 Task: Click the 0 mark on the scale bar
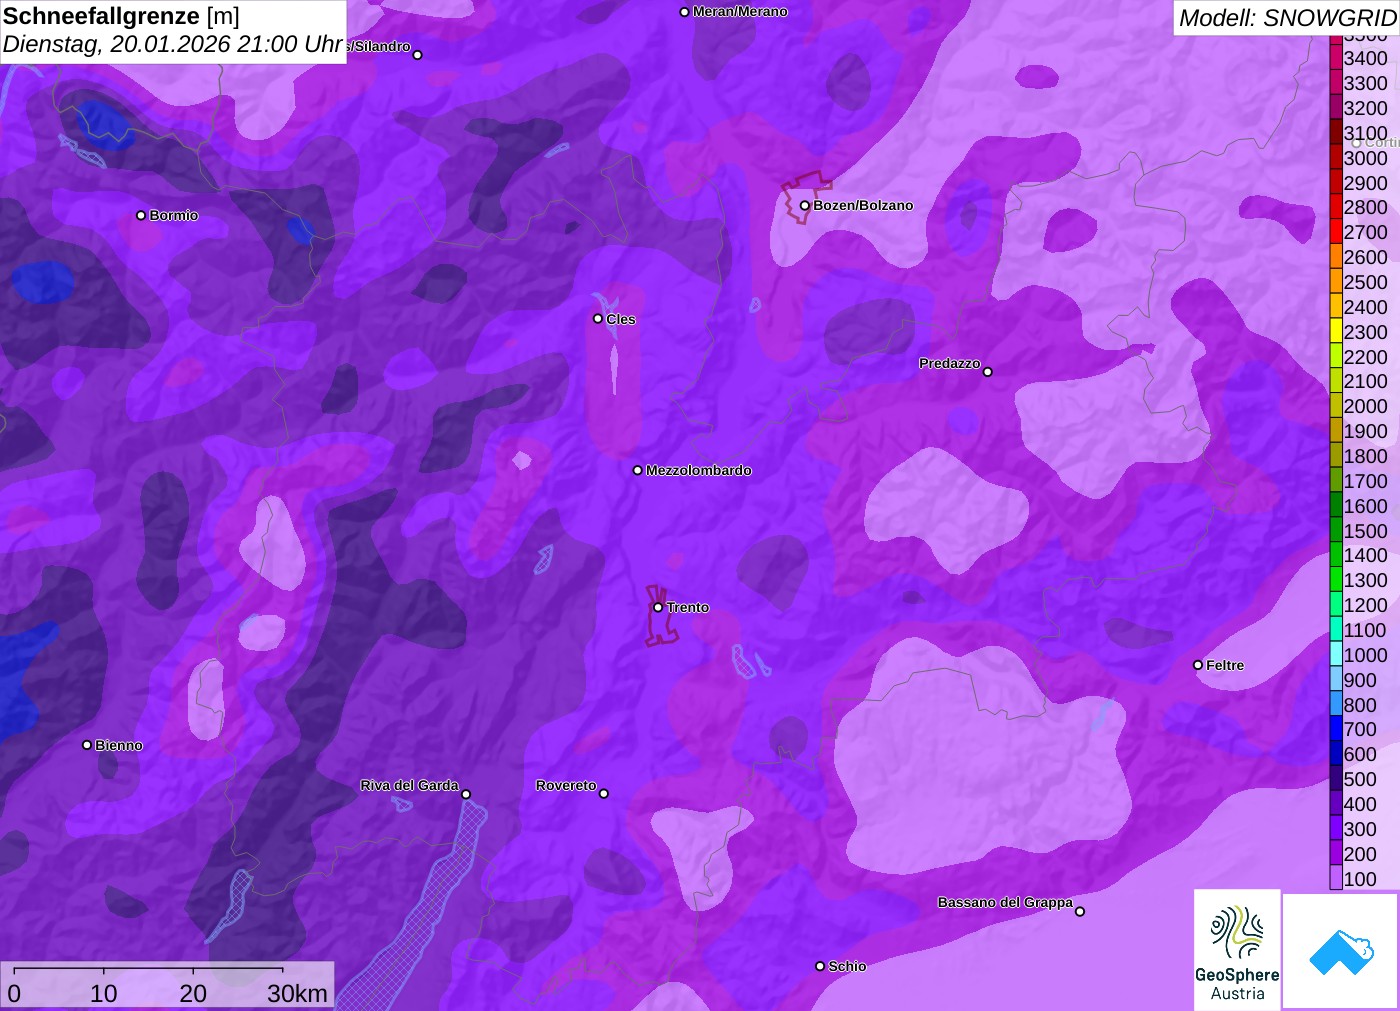coord(14,993)
